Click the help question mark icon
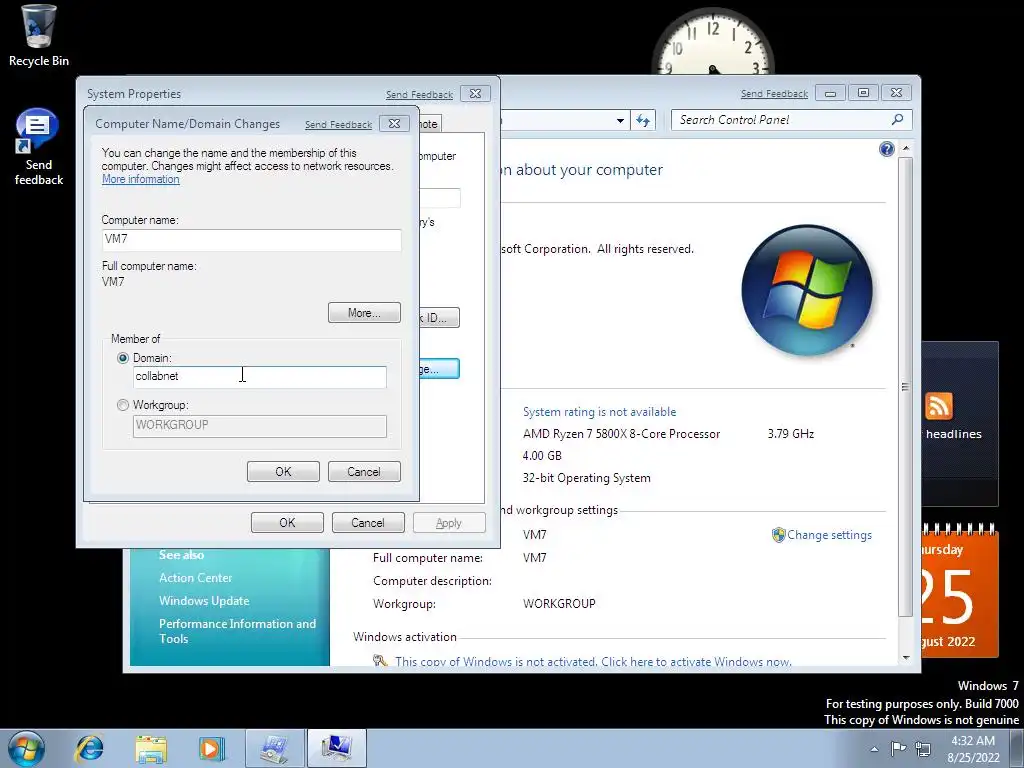 [886, 150]
